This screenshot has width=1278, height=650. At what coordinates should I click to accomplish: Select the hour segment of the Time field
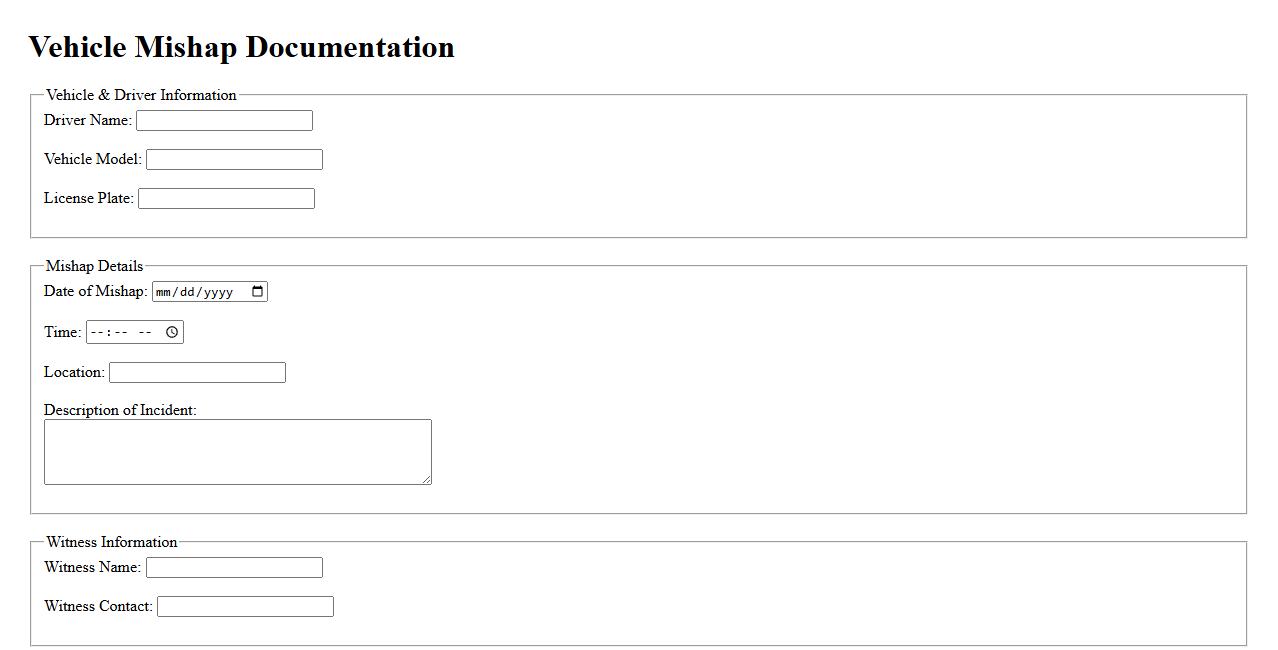(97, 332)
